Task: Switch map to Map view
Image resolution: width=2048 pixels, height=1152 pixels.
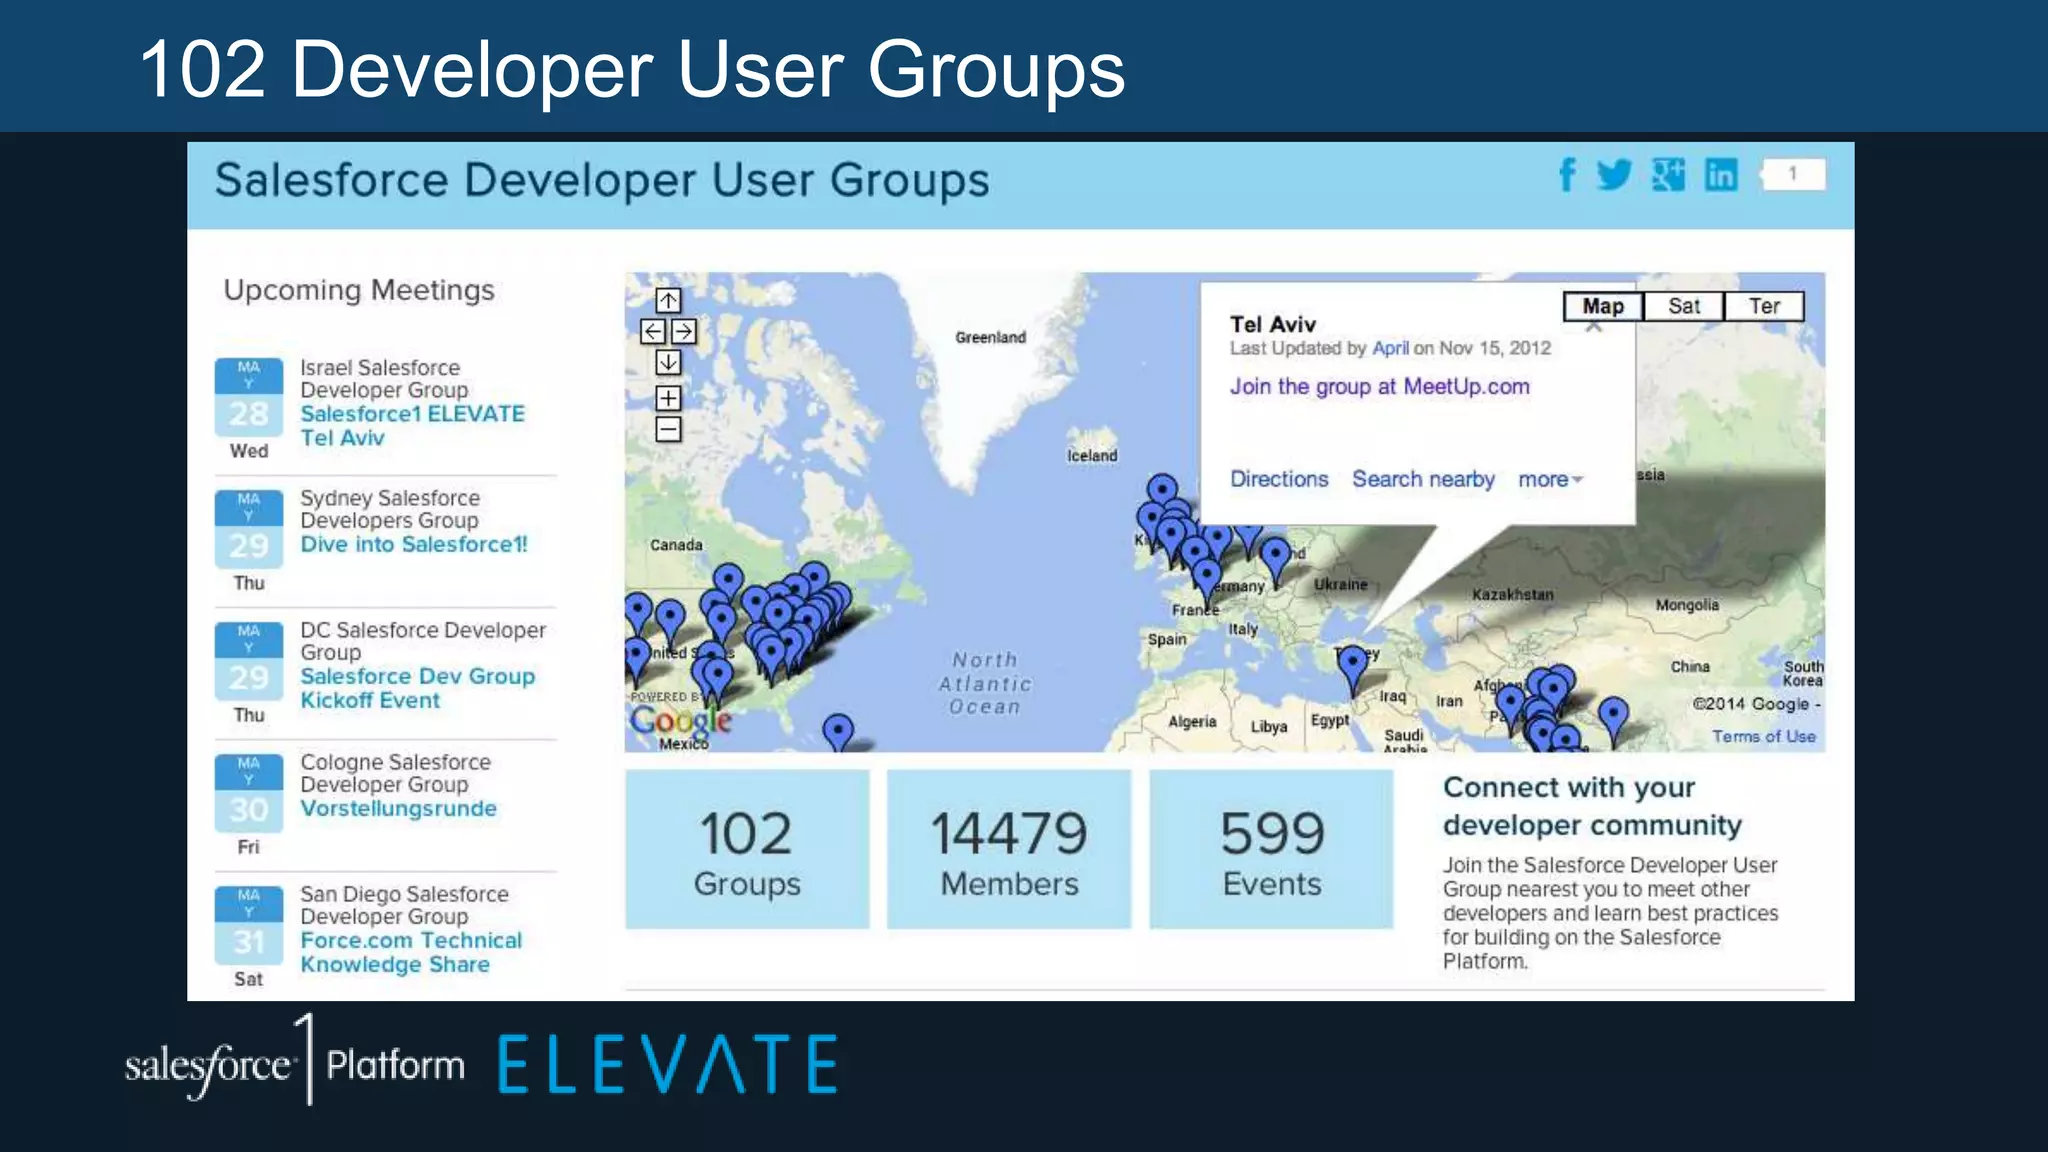Action: coord(1603,306)
